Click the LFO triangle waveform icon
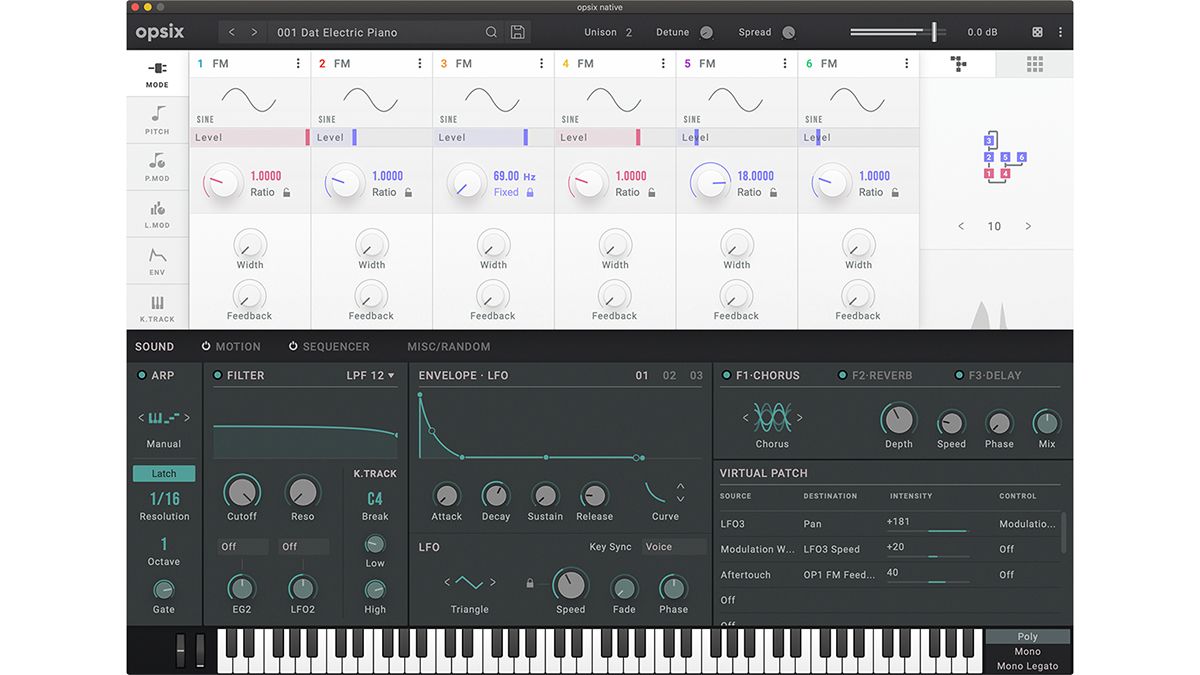This screenshot has height=675, width=1200. (x=469, y=583)
